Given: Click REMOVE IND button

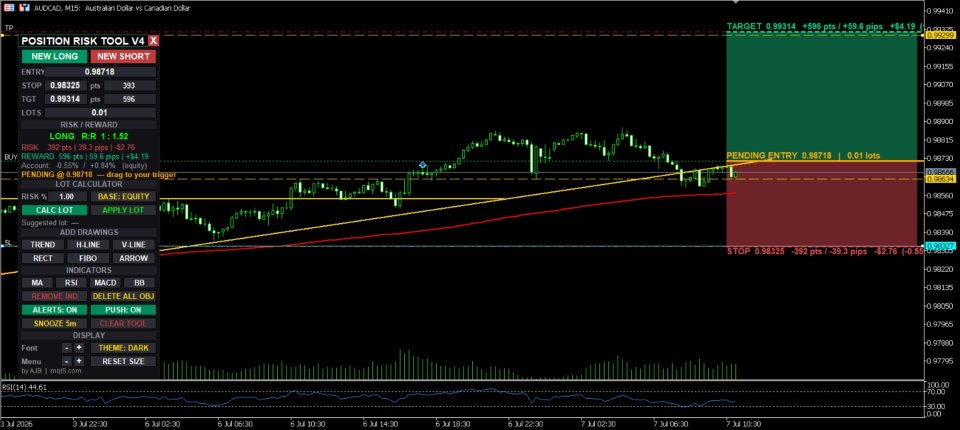Looking at the screenshot, I should point(54,296).
